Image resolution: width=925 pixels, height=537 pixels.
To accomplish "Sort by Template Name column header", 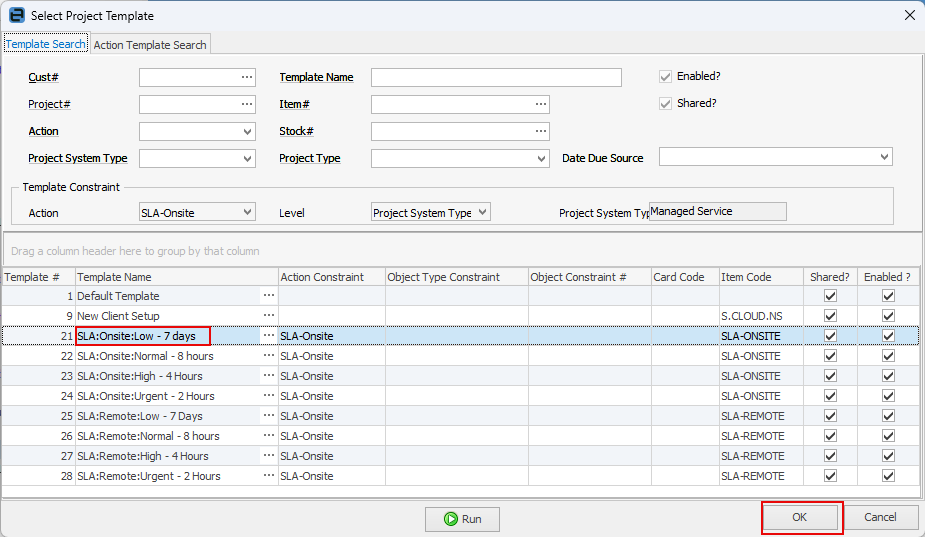I will pos(176,277).
